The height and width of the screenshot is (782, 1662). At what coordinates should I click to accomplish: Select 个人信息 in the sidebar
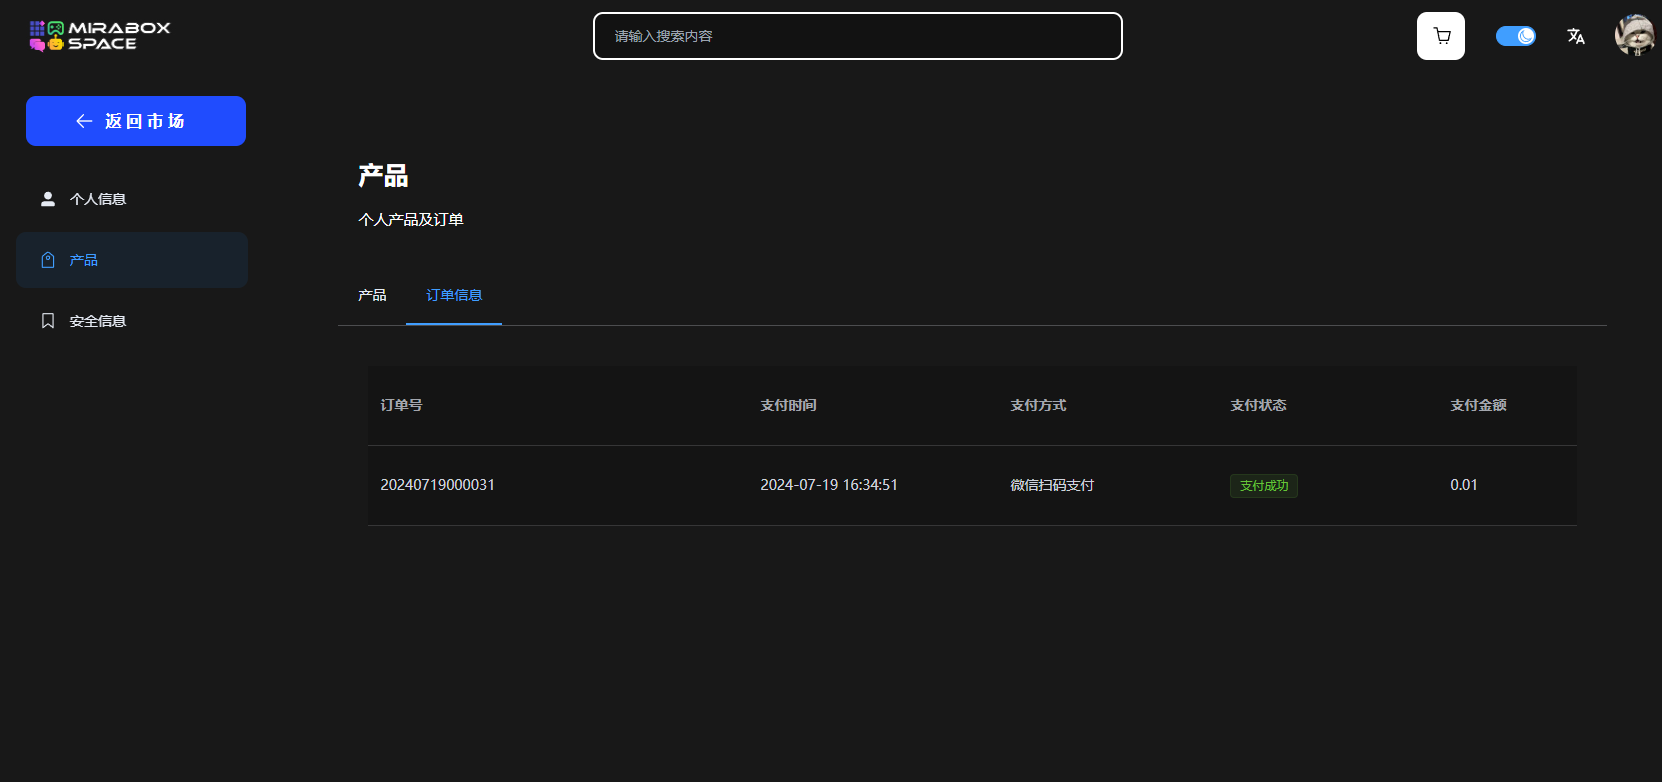132,199
